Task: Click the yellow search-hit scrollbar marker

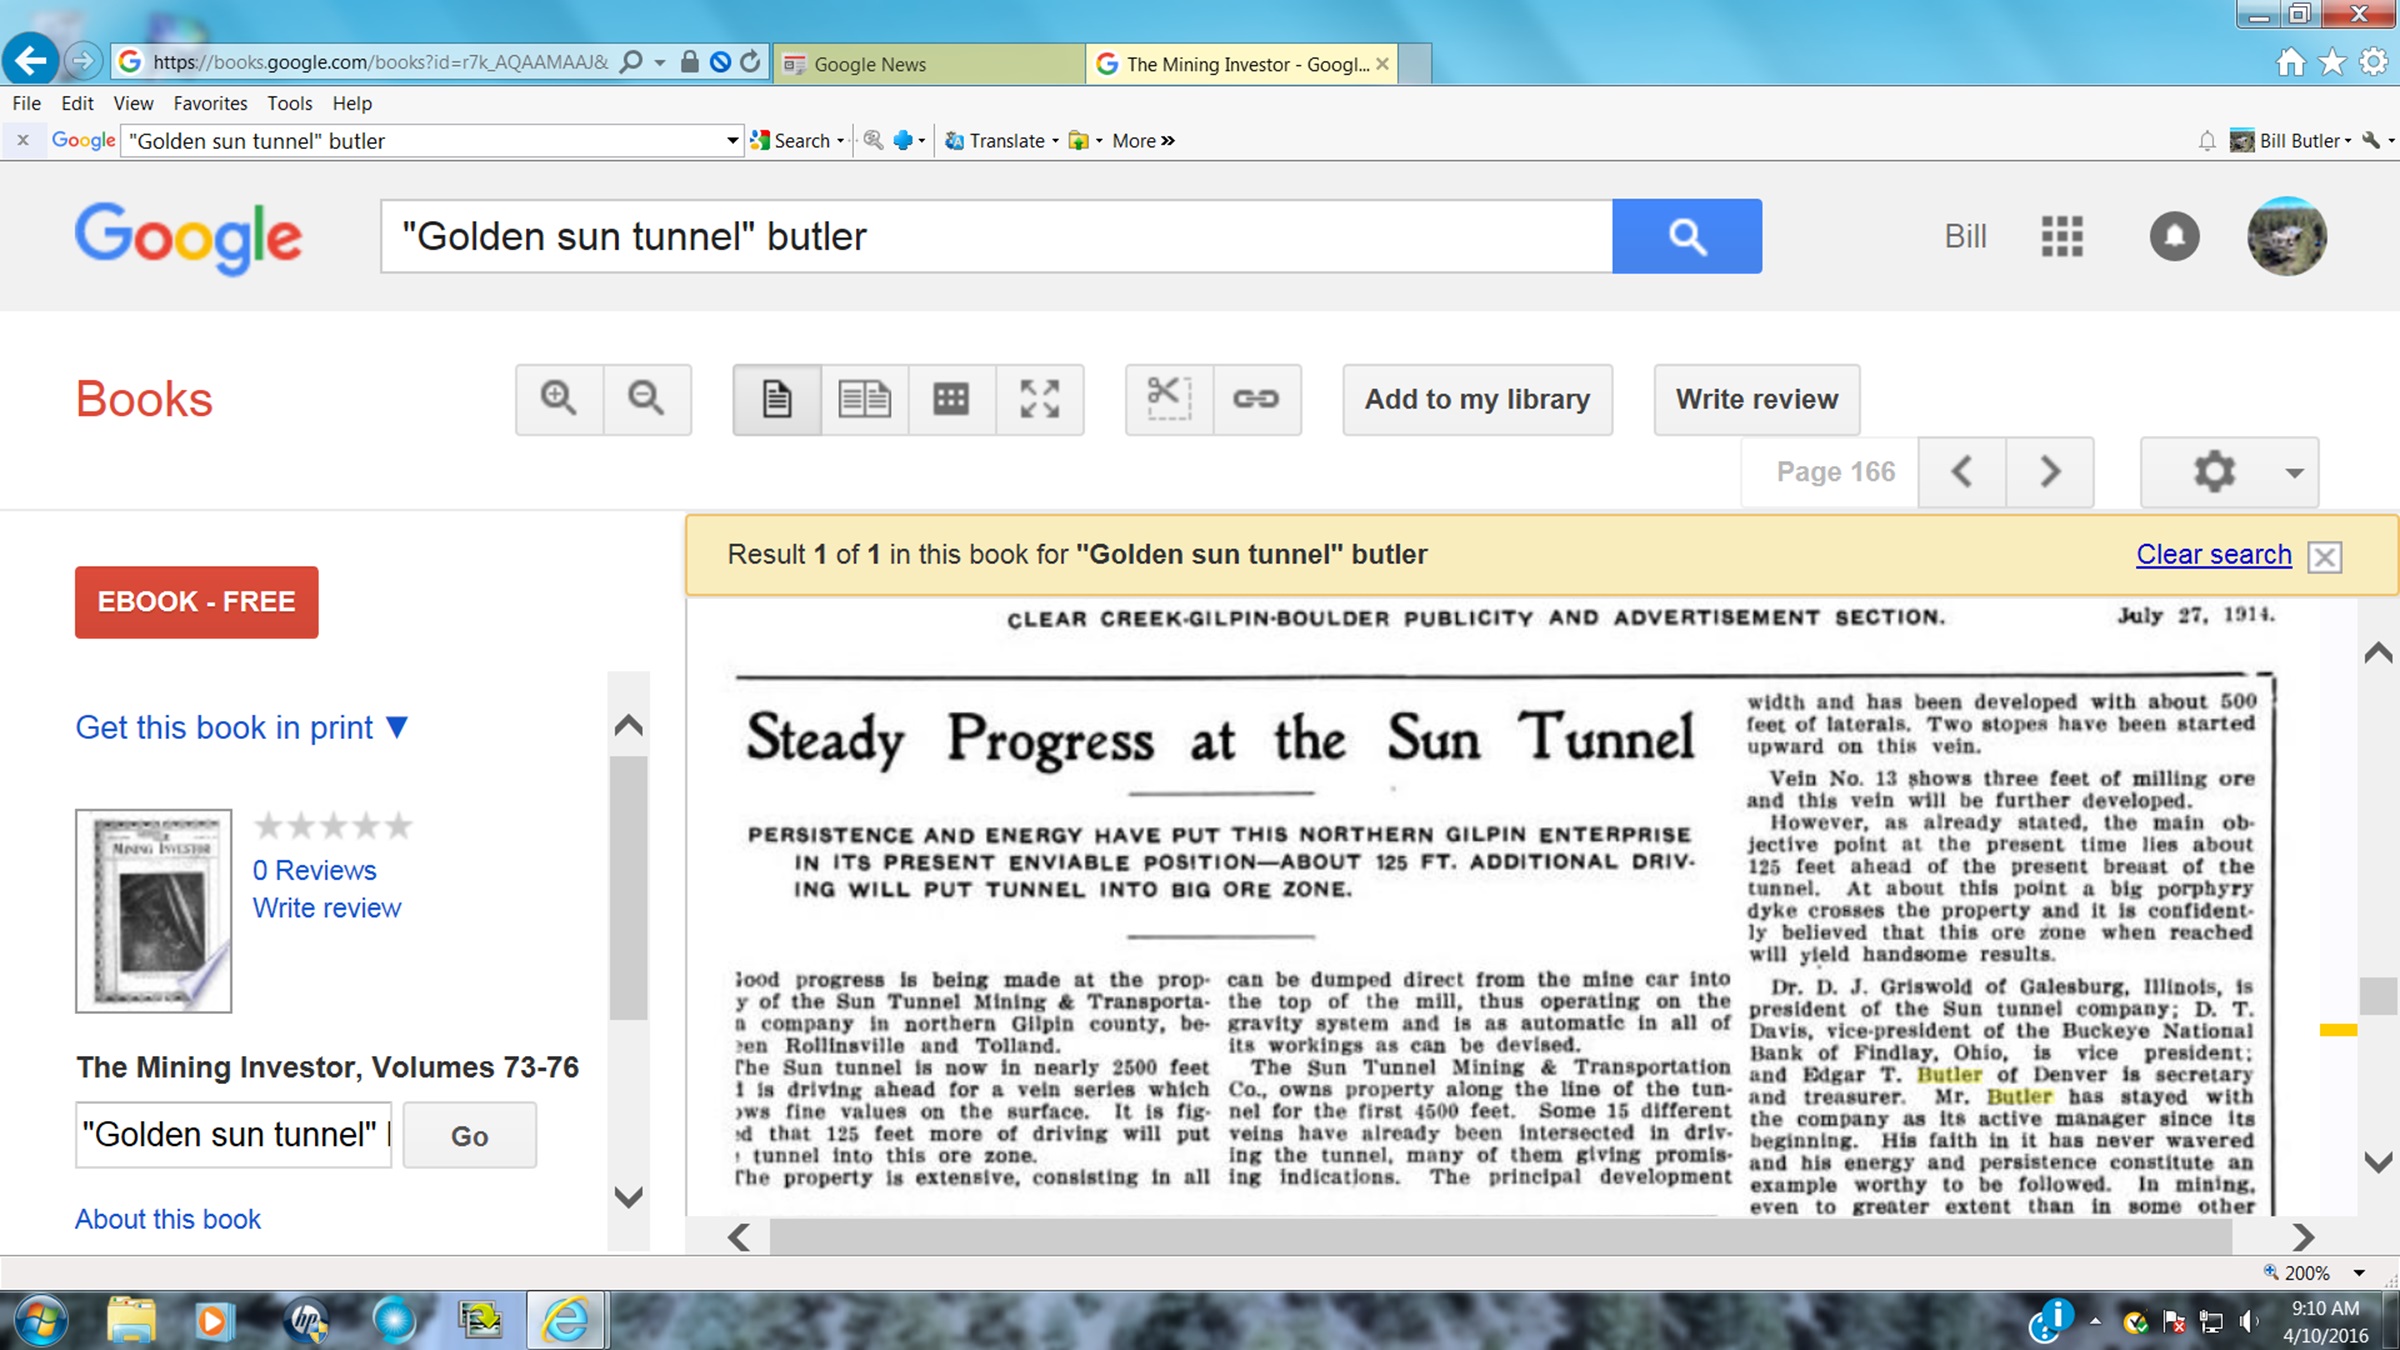Action: pos(2338,1030)
